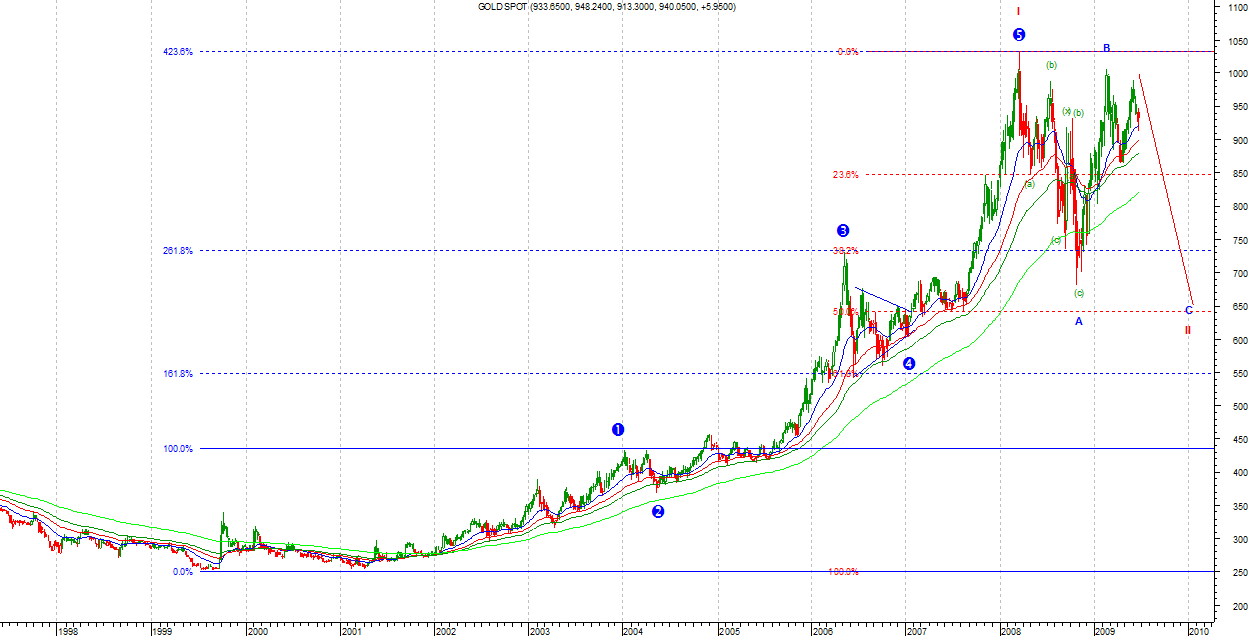Screen dimensions: 1250x636
Task: Click the red wave II label
Action: coord(1188,330)
